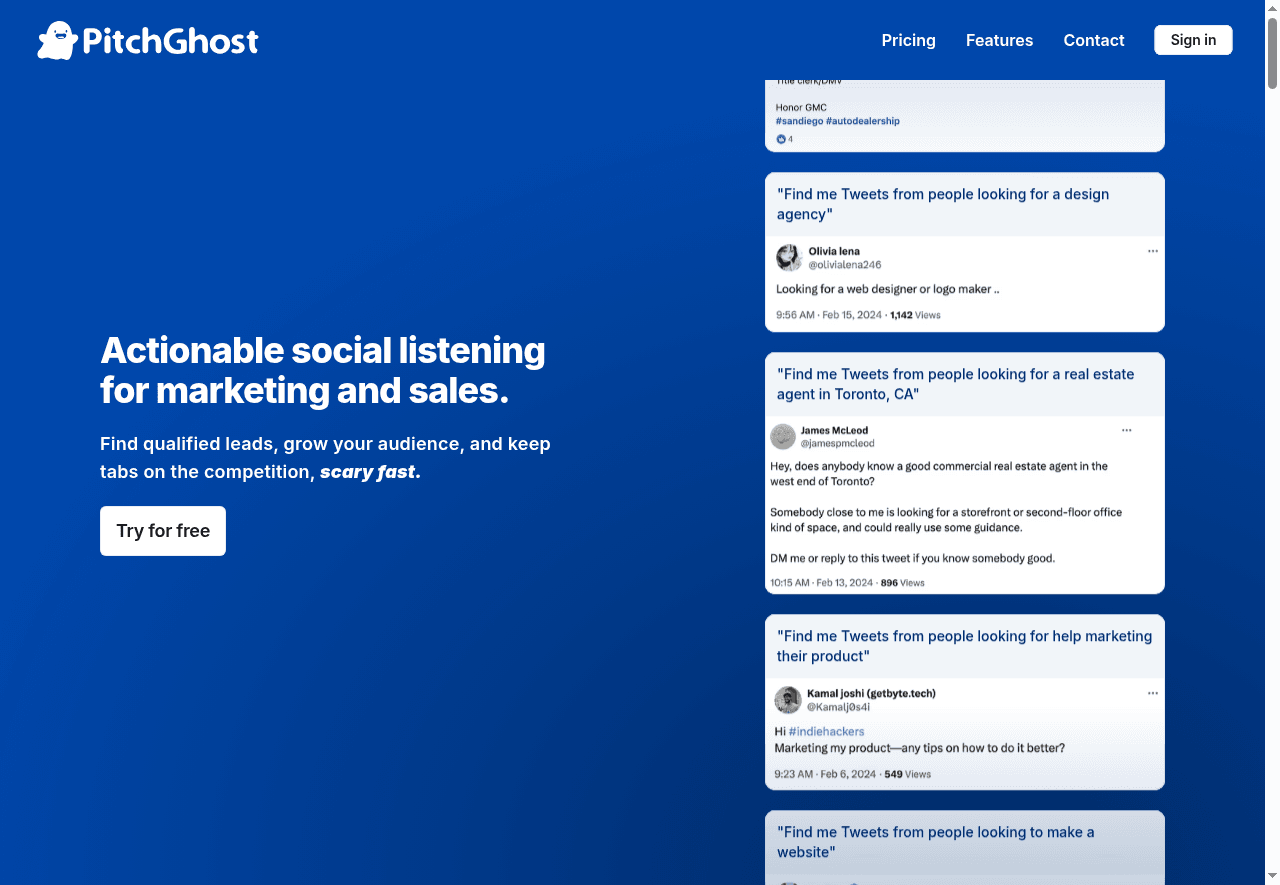This screenshot has width=1280, height=885.
Task: Click Olivia lena's profile avatar
Action: [x=788, y=258]
